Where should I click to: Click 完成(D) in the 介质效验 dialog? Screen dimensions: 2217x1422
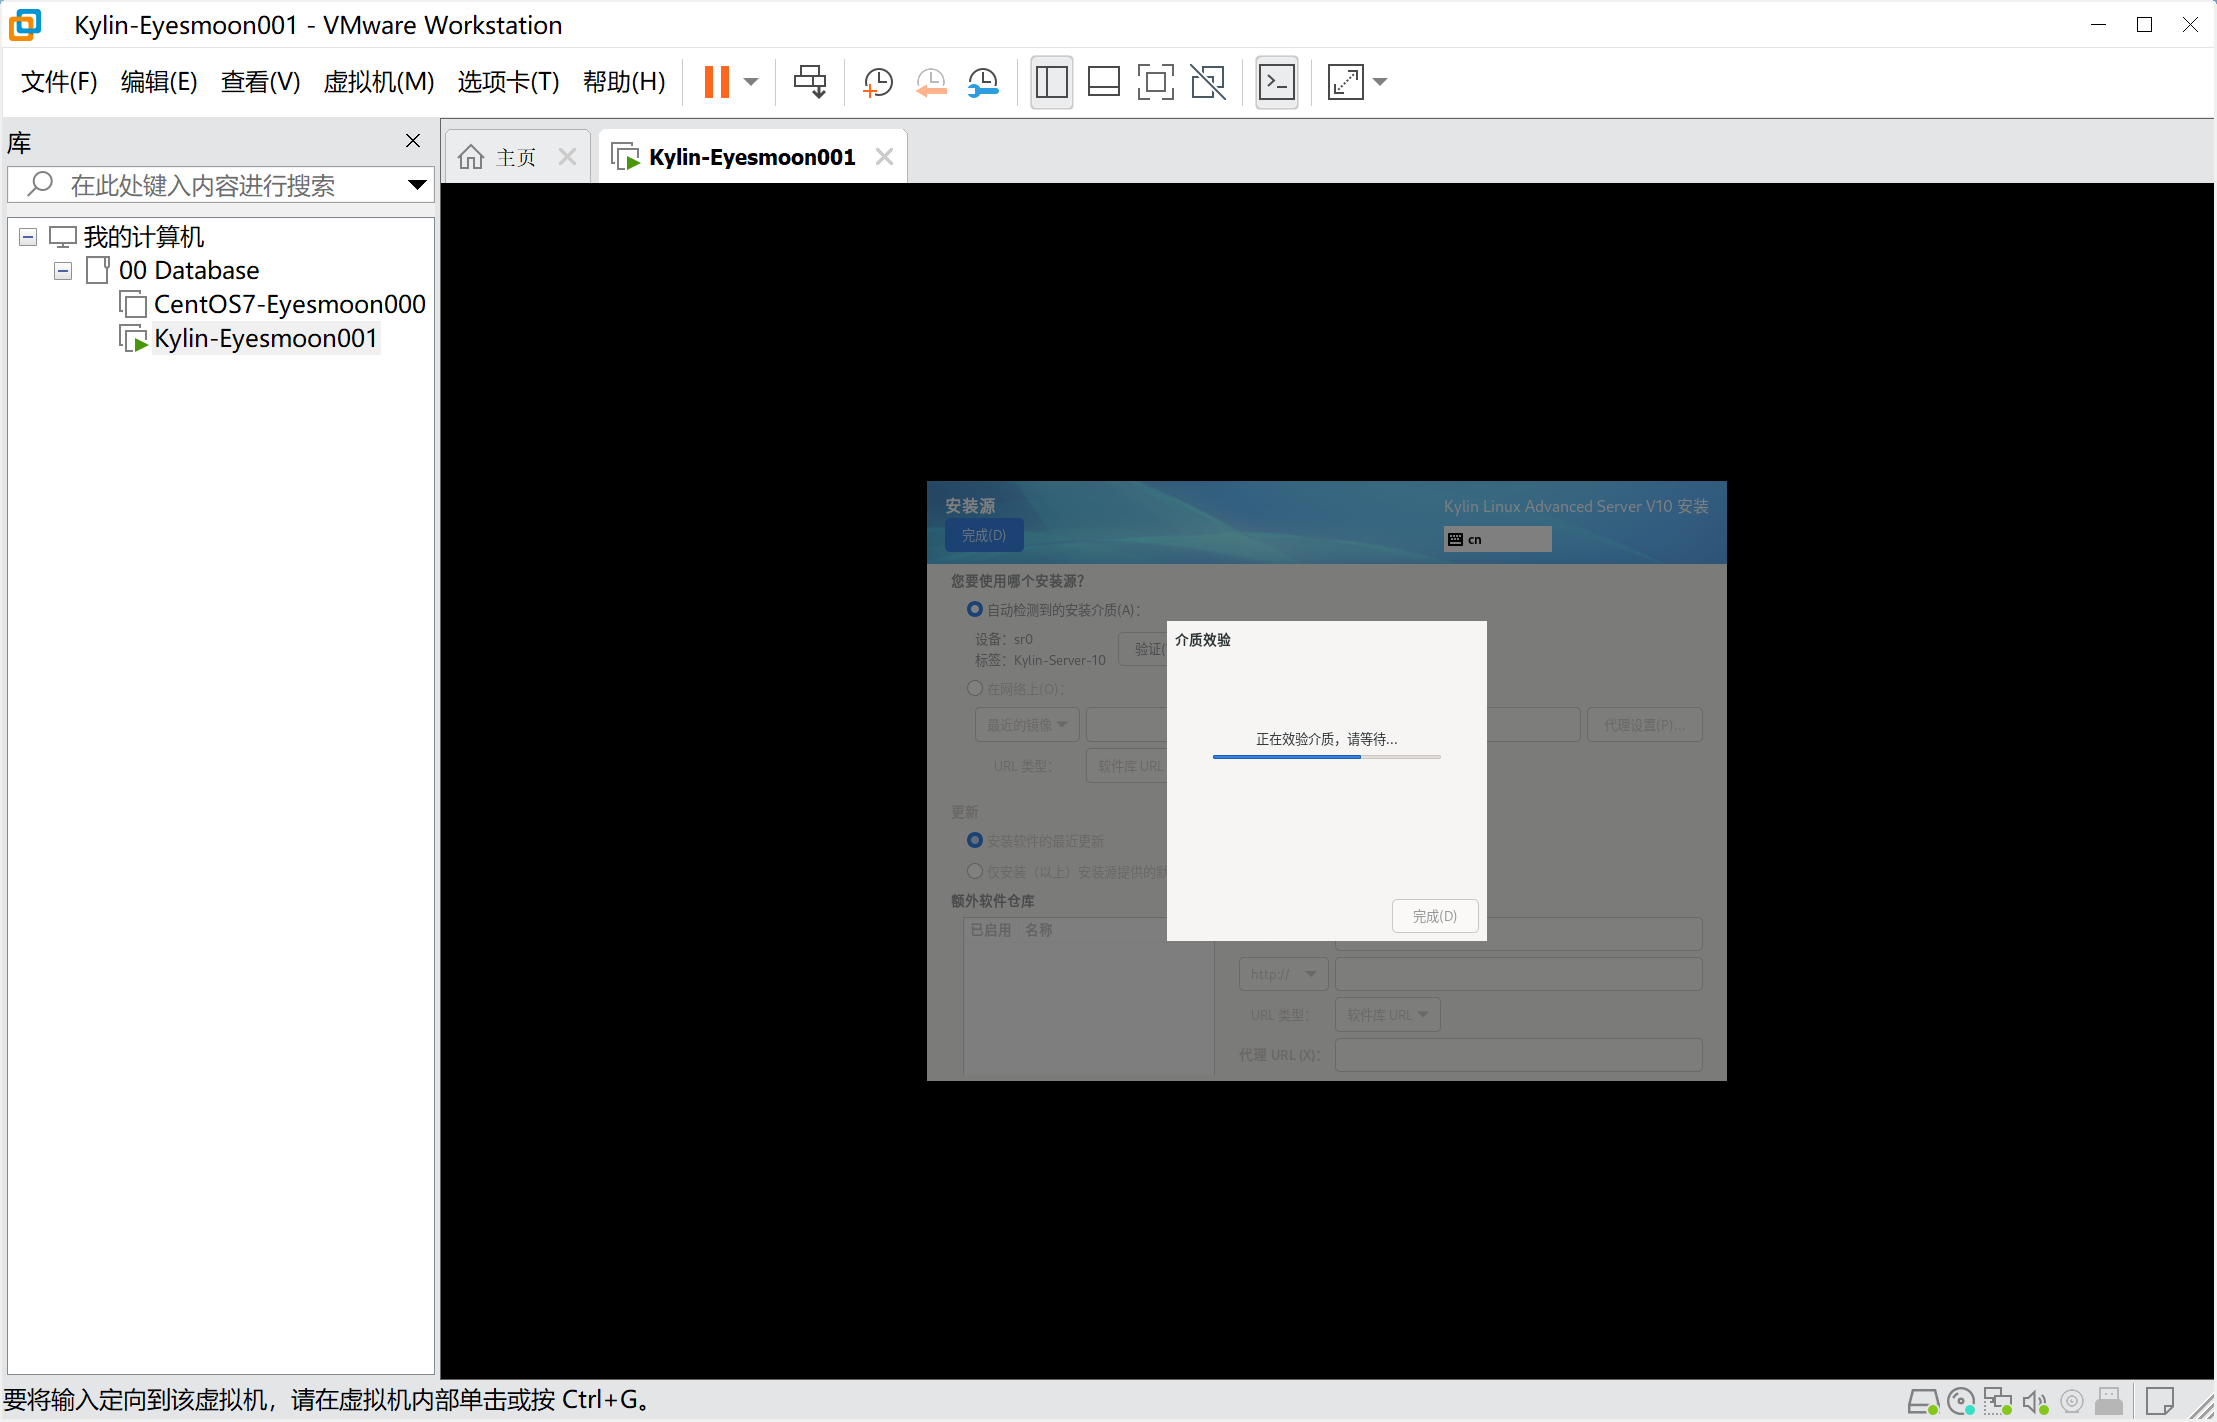(x=1434, y=916)
